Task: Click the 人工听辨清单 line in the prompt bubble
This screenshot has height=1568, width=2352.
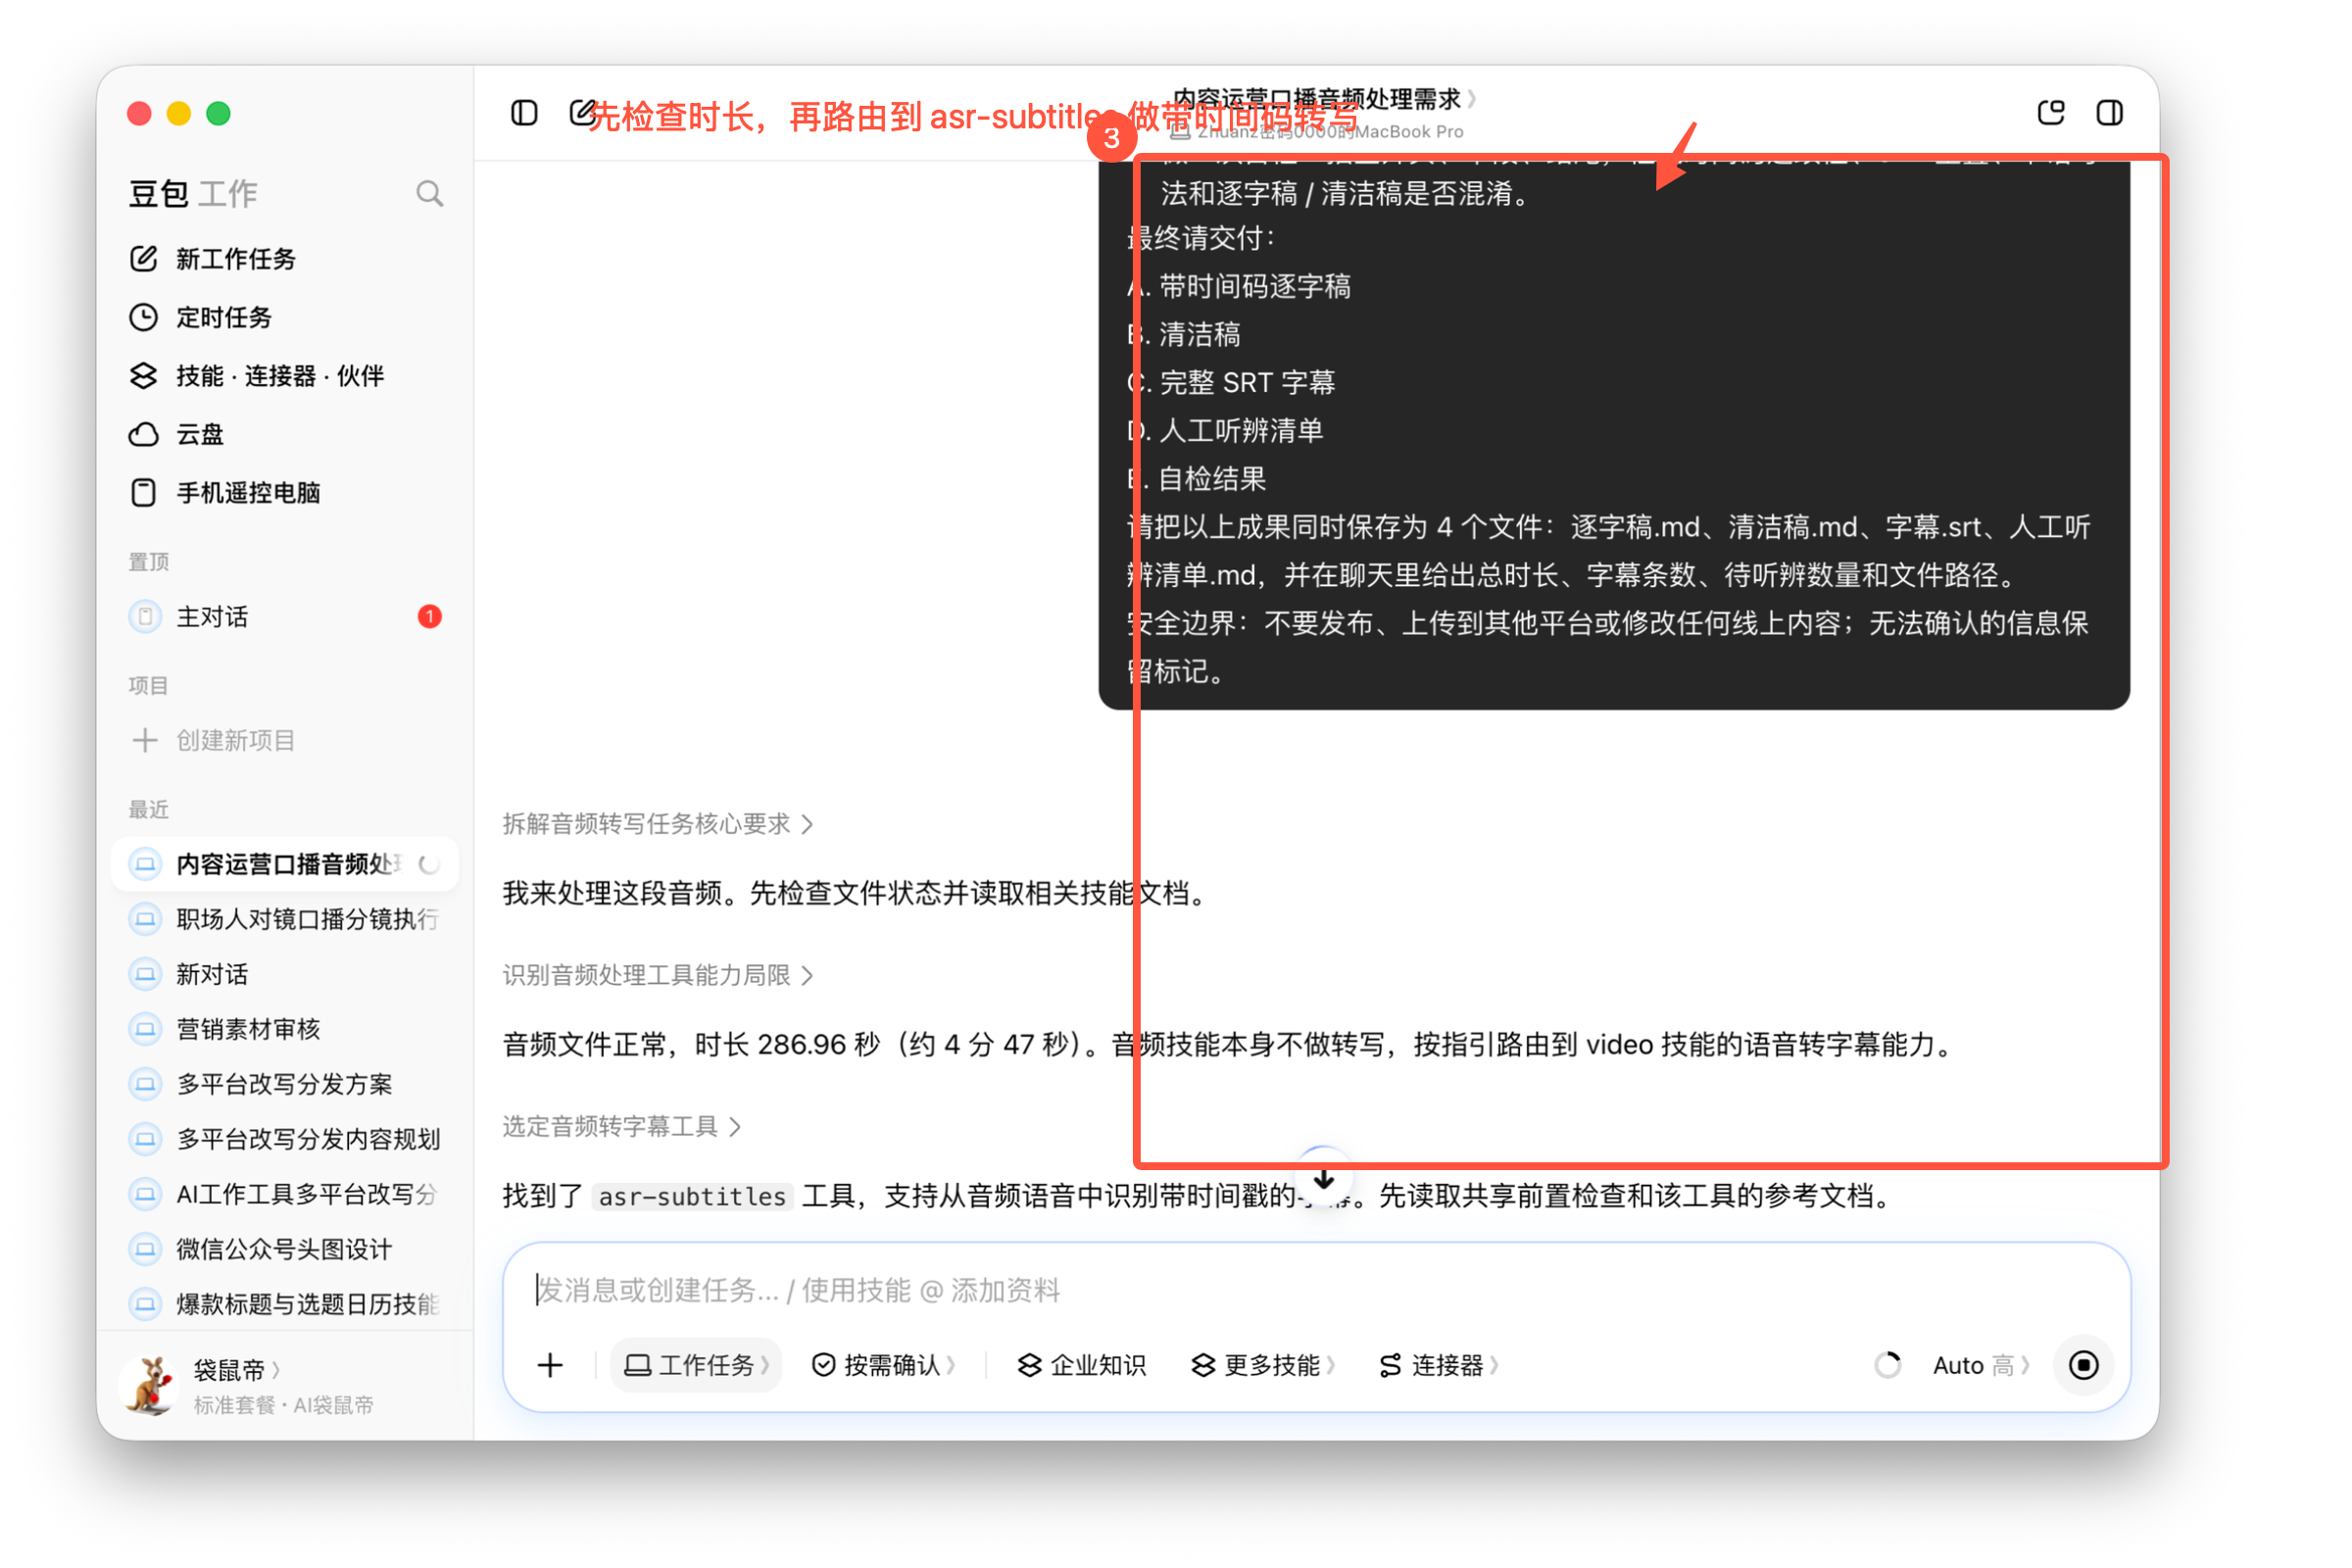Action: click(1226, 430)
